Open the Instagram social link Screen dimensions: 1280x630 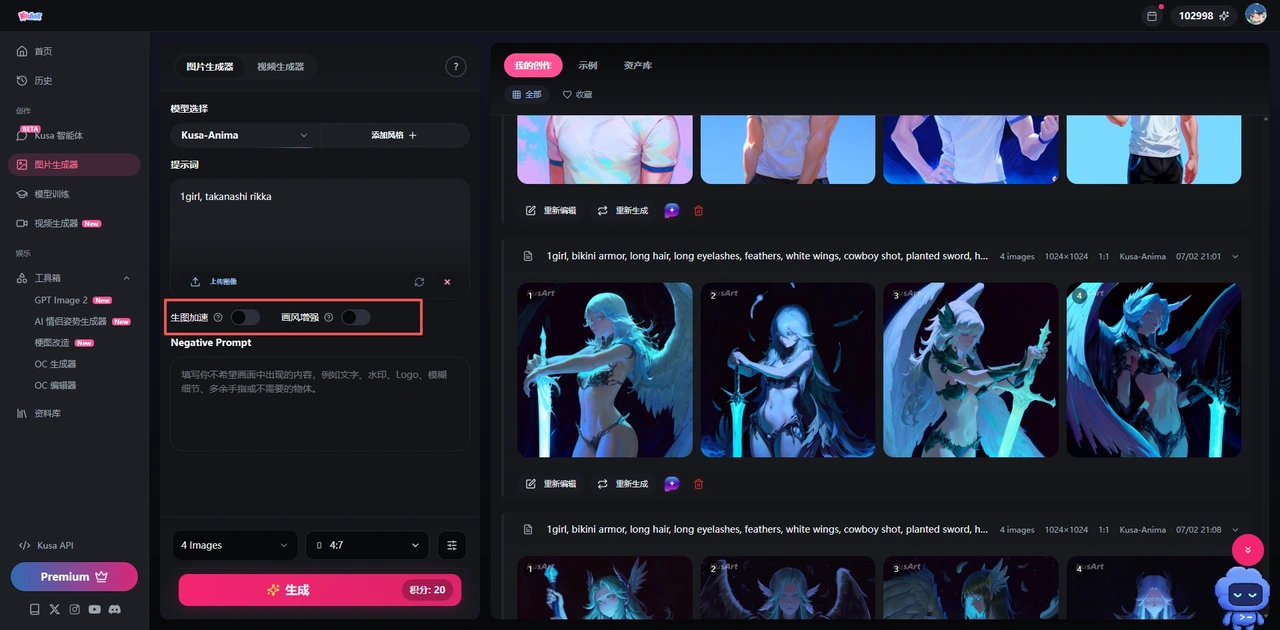[x=74, y=609]
